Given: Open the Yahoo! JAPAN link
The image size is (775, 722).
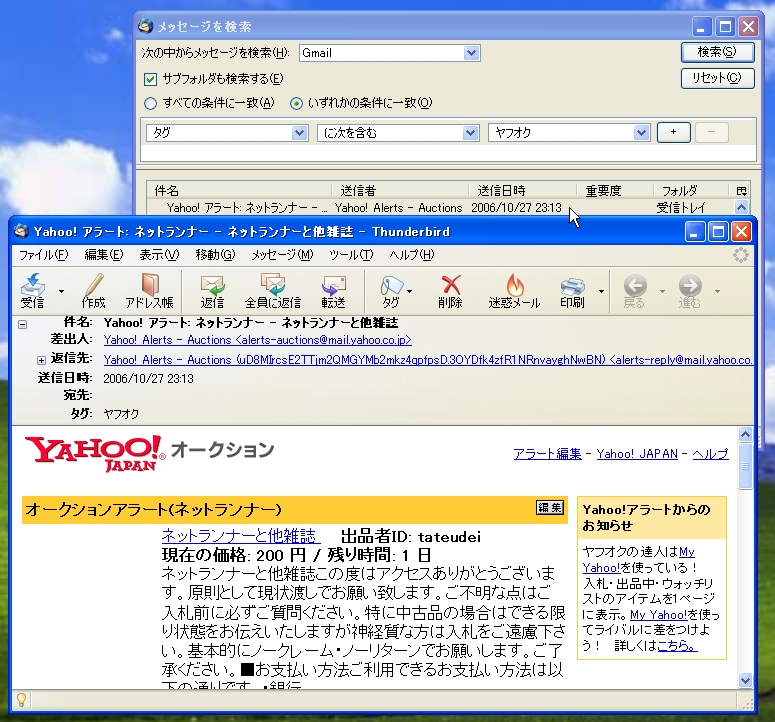Looking at the screenshot, I should [637, 454].
